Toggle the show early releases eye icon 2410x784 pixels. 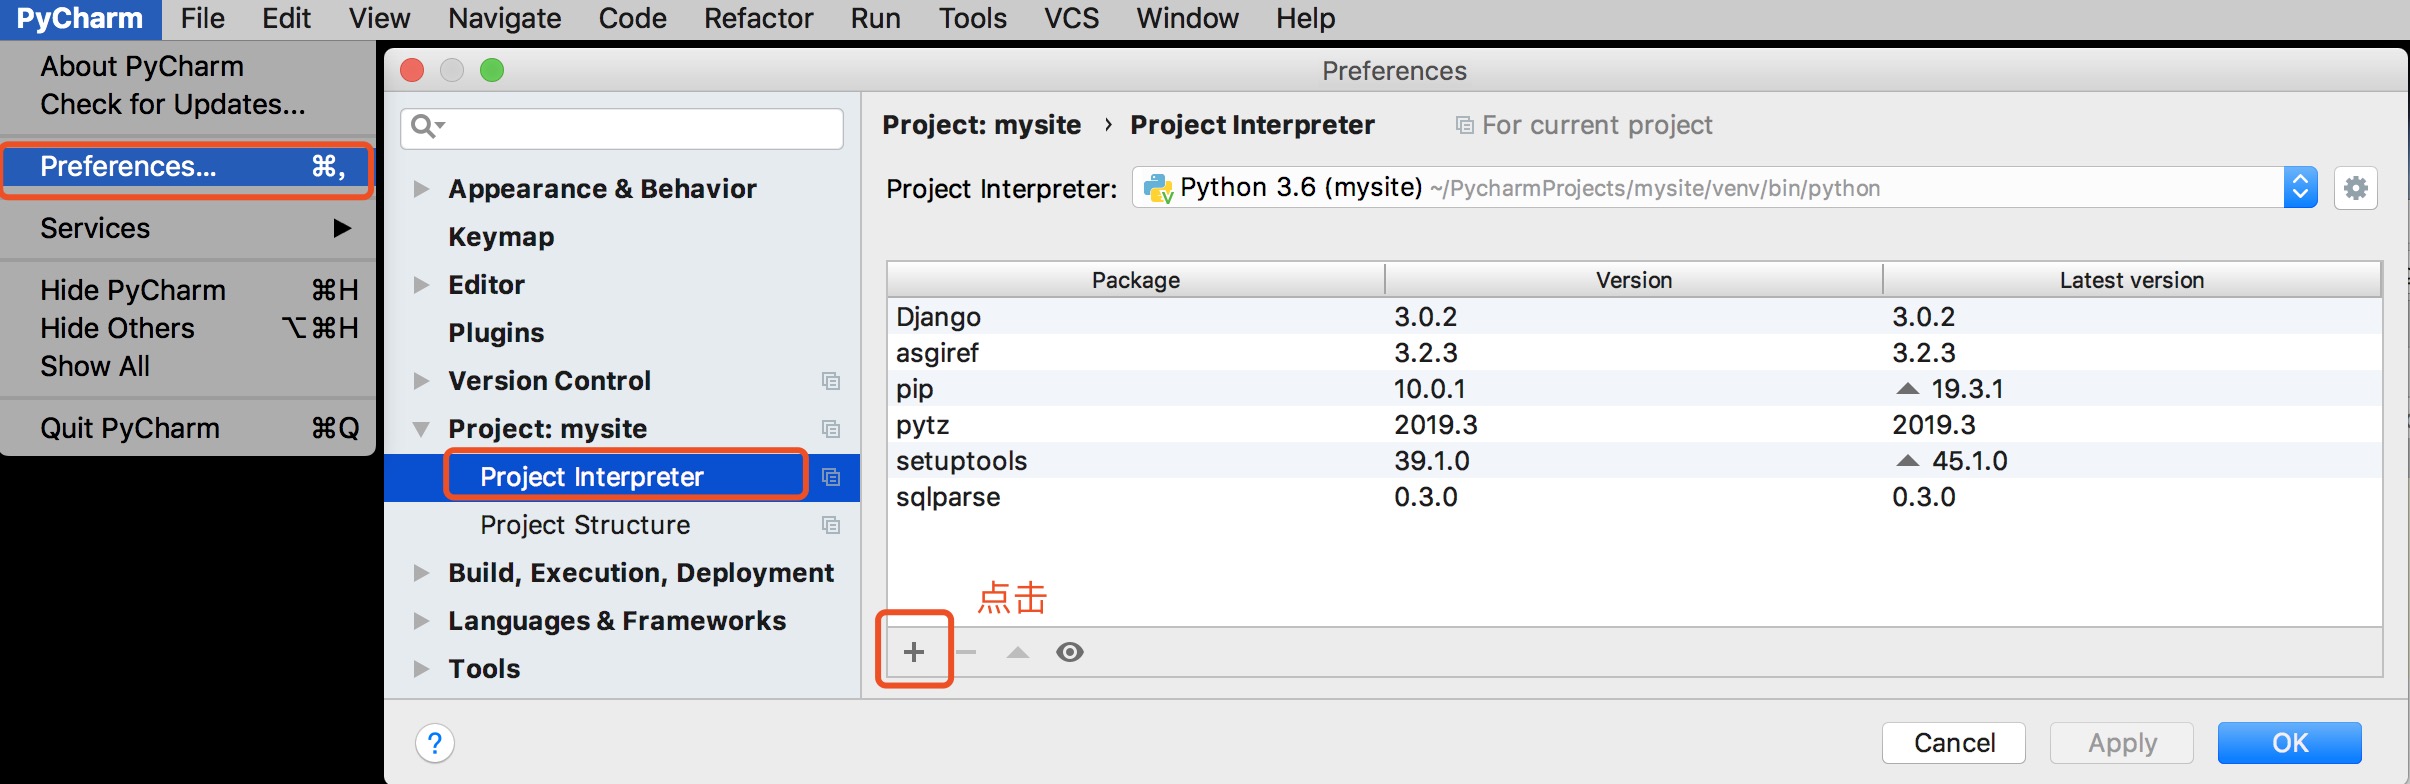(1070, 652)
